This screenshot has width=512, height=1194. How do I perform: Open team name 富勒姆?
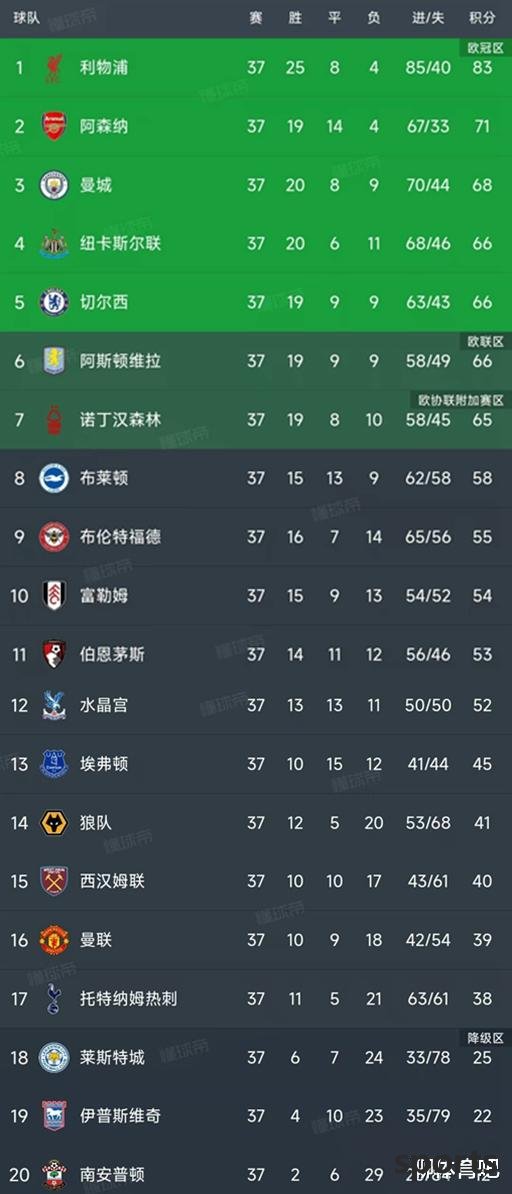coord(104,595)
